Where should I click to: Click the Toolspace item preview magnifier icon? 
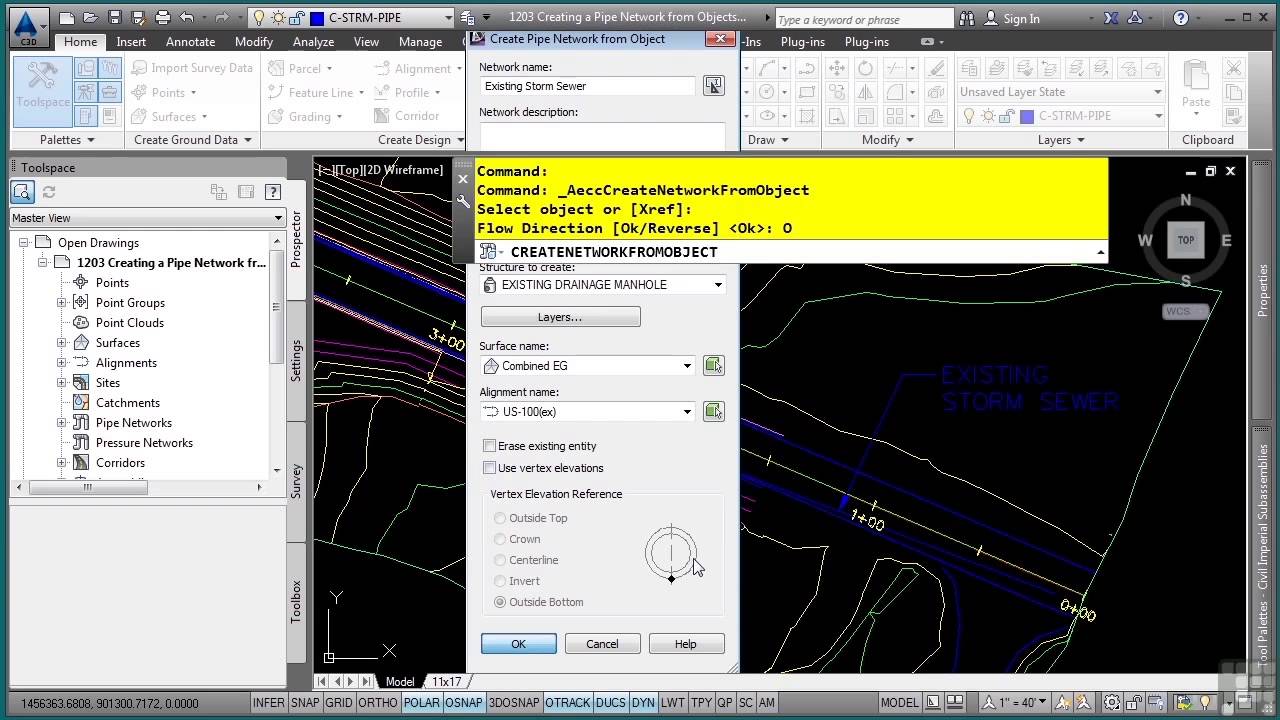point(22,192)
